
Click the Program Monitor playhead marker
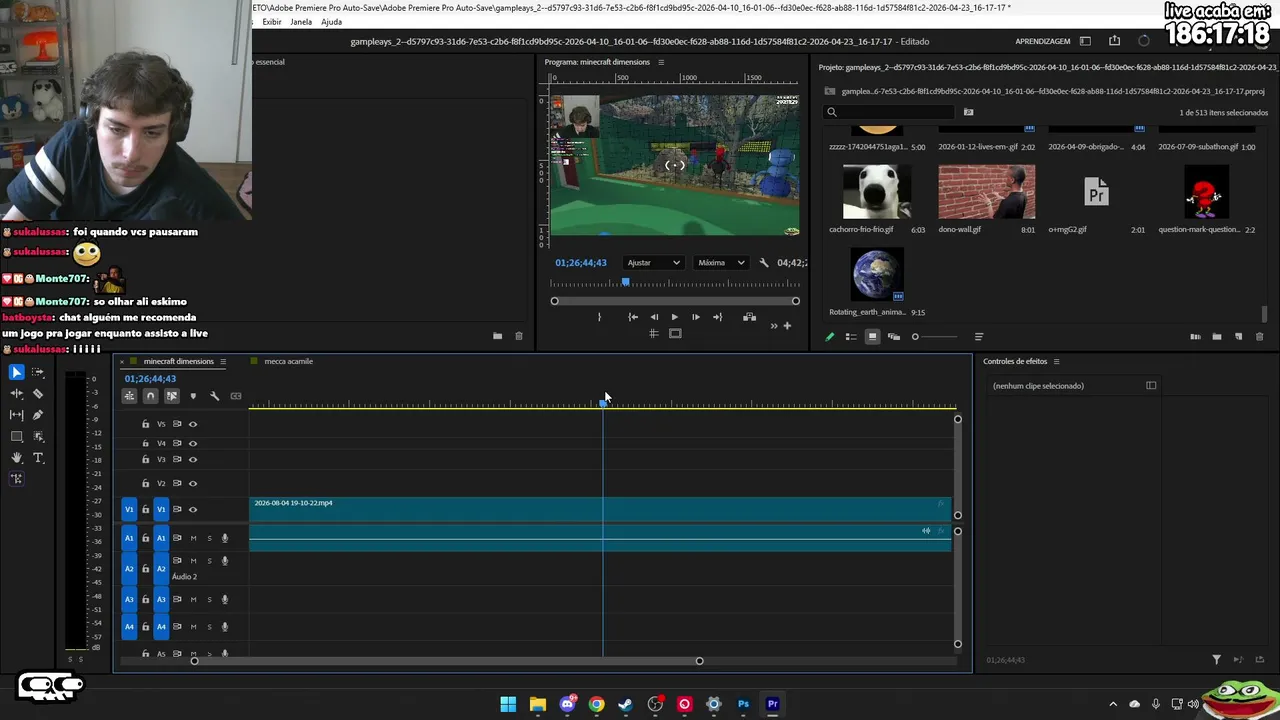[x=626, y=283]
